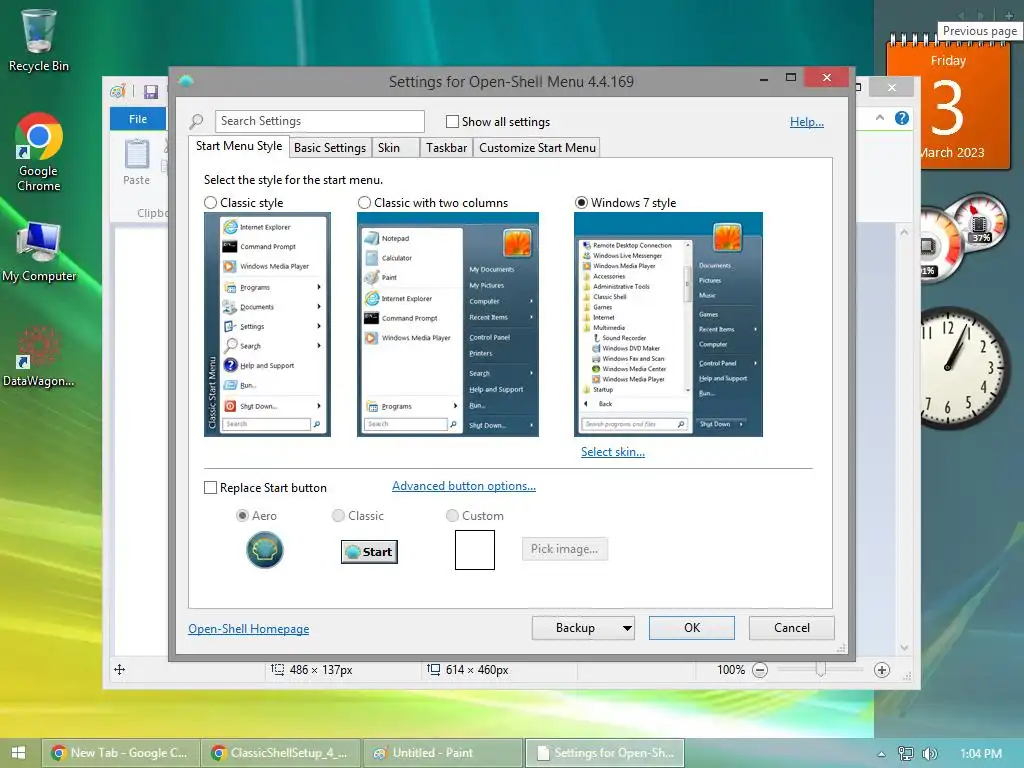This screenshot has width=1024, height=768.
Task: Click the Paint scrollbar up arrow
Action: pos(904,232)
